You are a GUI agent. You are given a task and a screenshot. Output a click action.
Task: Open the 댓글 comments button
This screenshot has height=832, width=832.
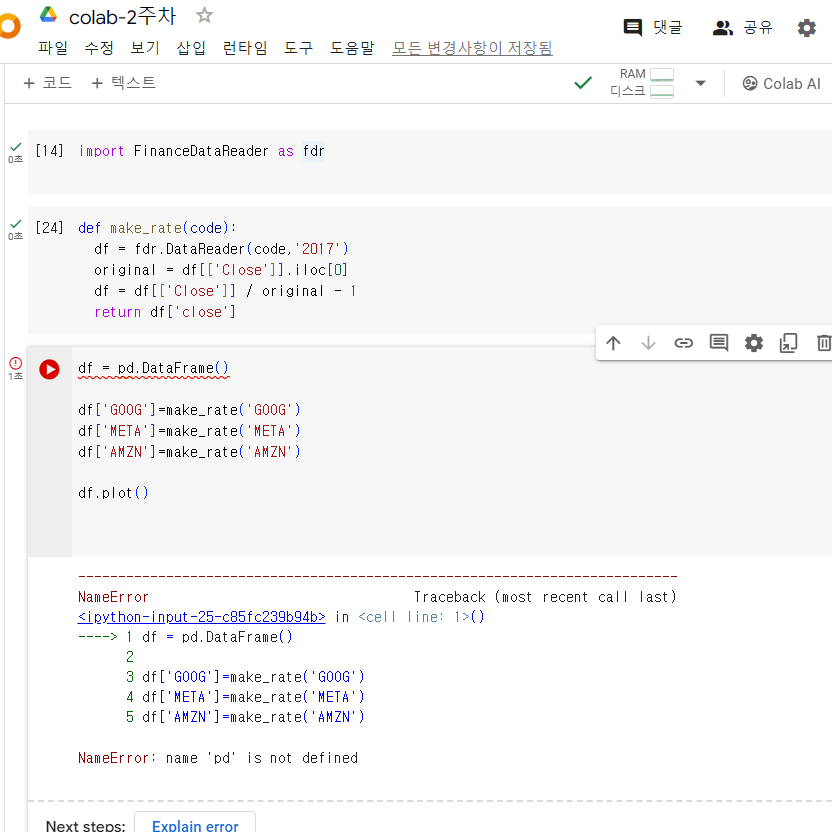(x=653, y=27)
